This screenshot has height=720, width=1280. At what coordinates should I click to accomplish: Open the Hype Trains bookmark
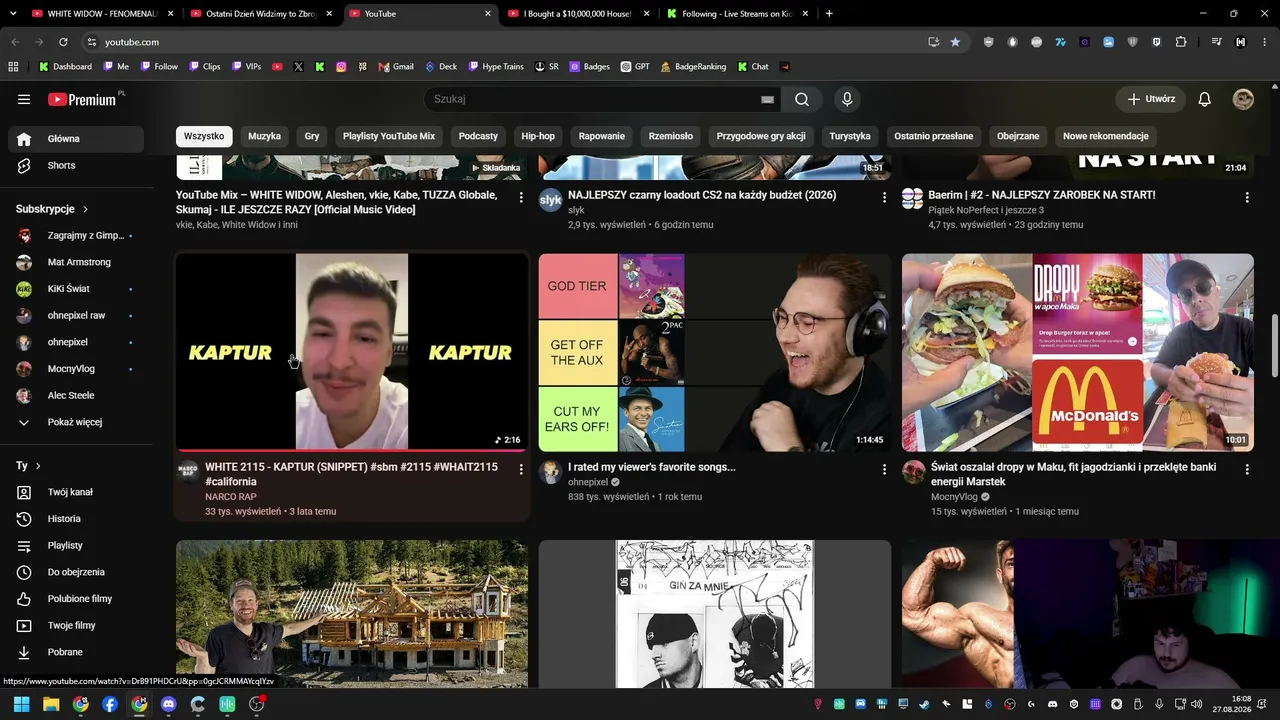pyautogui.click(x=496, y=67)
